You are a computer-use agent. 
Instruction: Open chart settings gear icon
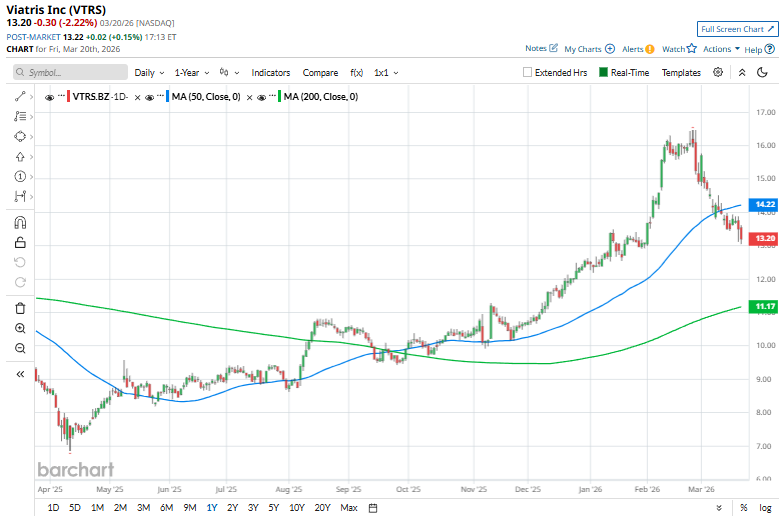pos(718,72)
